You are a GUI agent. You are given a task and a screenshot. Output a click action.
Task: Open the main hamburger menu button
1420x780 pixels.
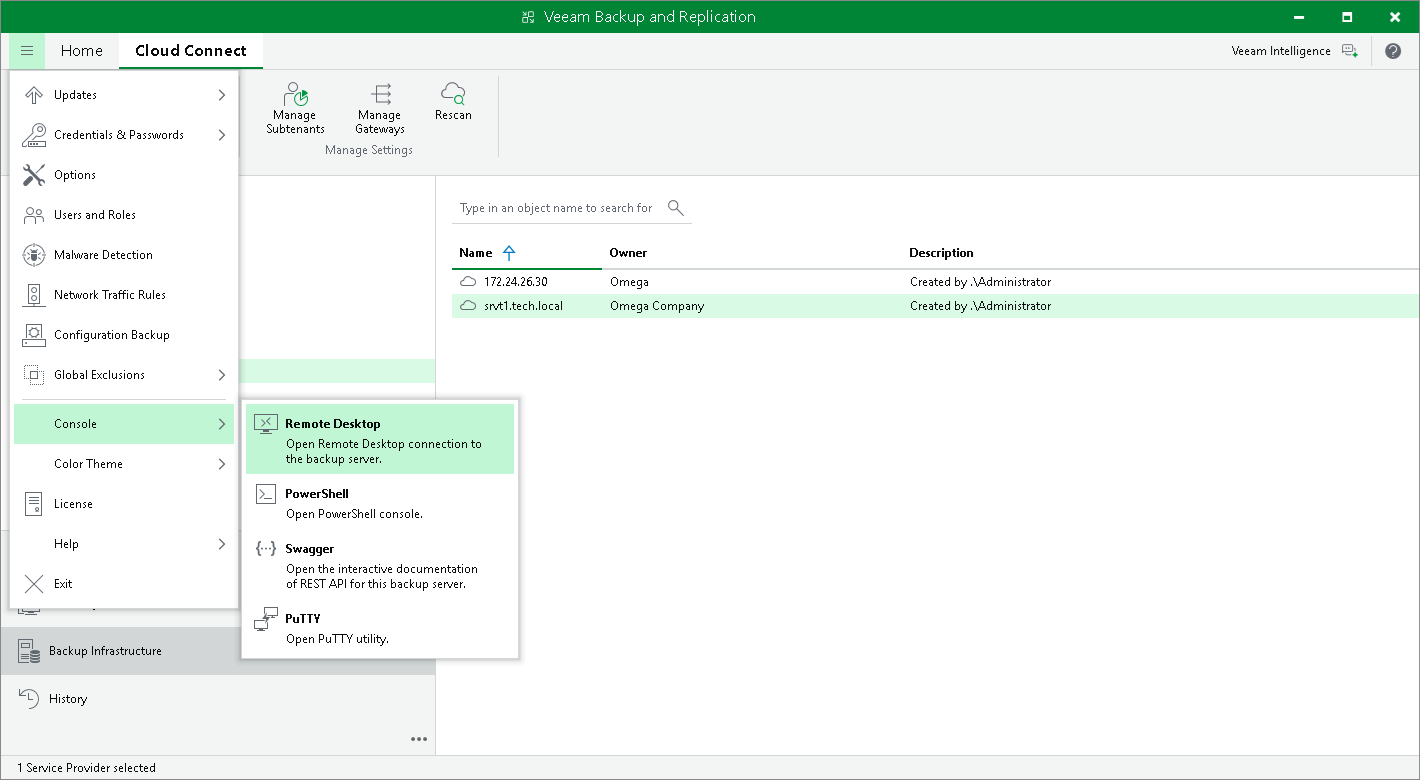[27, 51]
